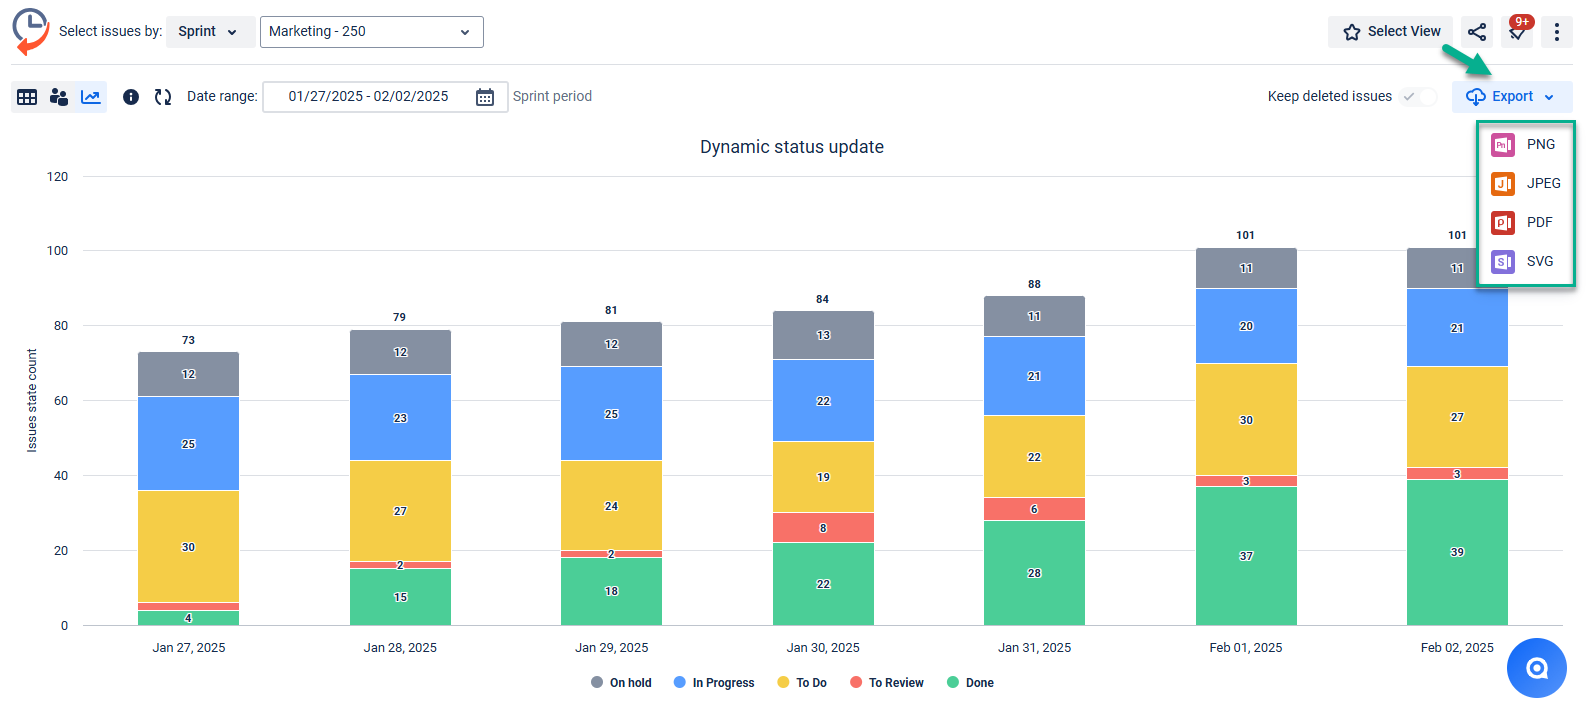Toggle On hold series in legend
The image size is (1587, 704).
tap(621, 683)
